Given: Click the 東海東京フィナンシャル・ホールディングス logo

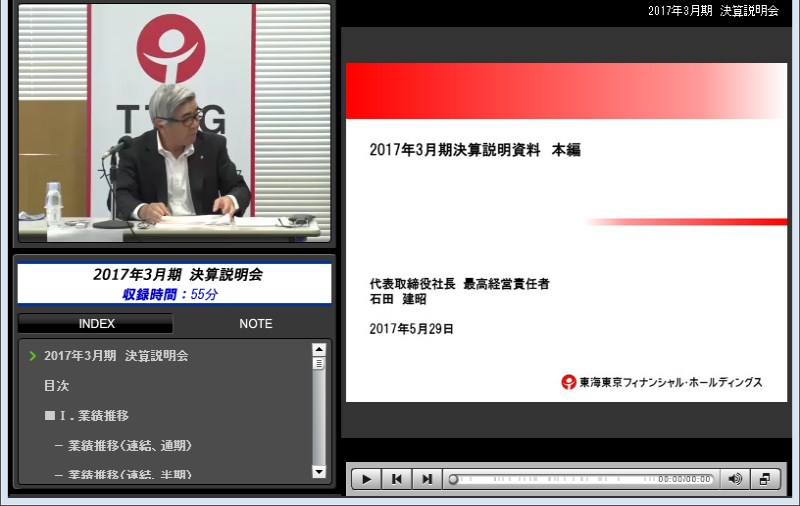Looking at the screenshot, I should click(662, 382).
